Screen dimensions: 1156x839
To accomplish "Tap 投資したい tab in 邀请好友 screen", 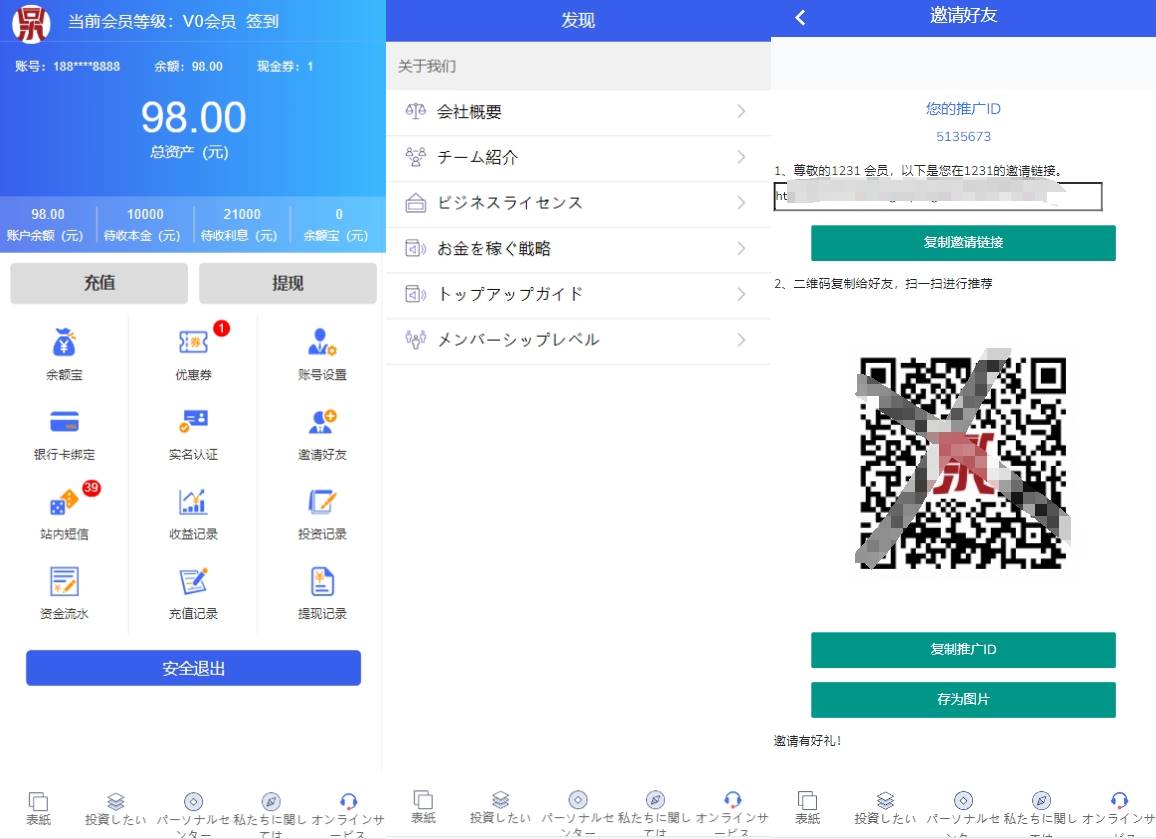I will coord(885,809).
